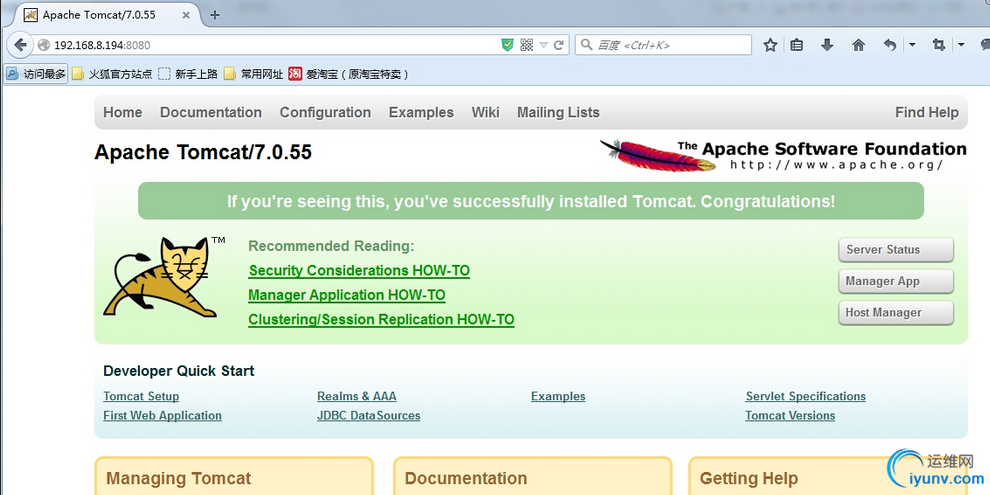Open the 新手上路 bookmark

pos(188,74)
